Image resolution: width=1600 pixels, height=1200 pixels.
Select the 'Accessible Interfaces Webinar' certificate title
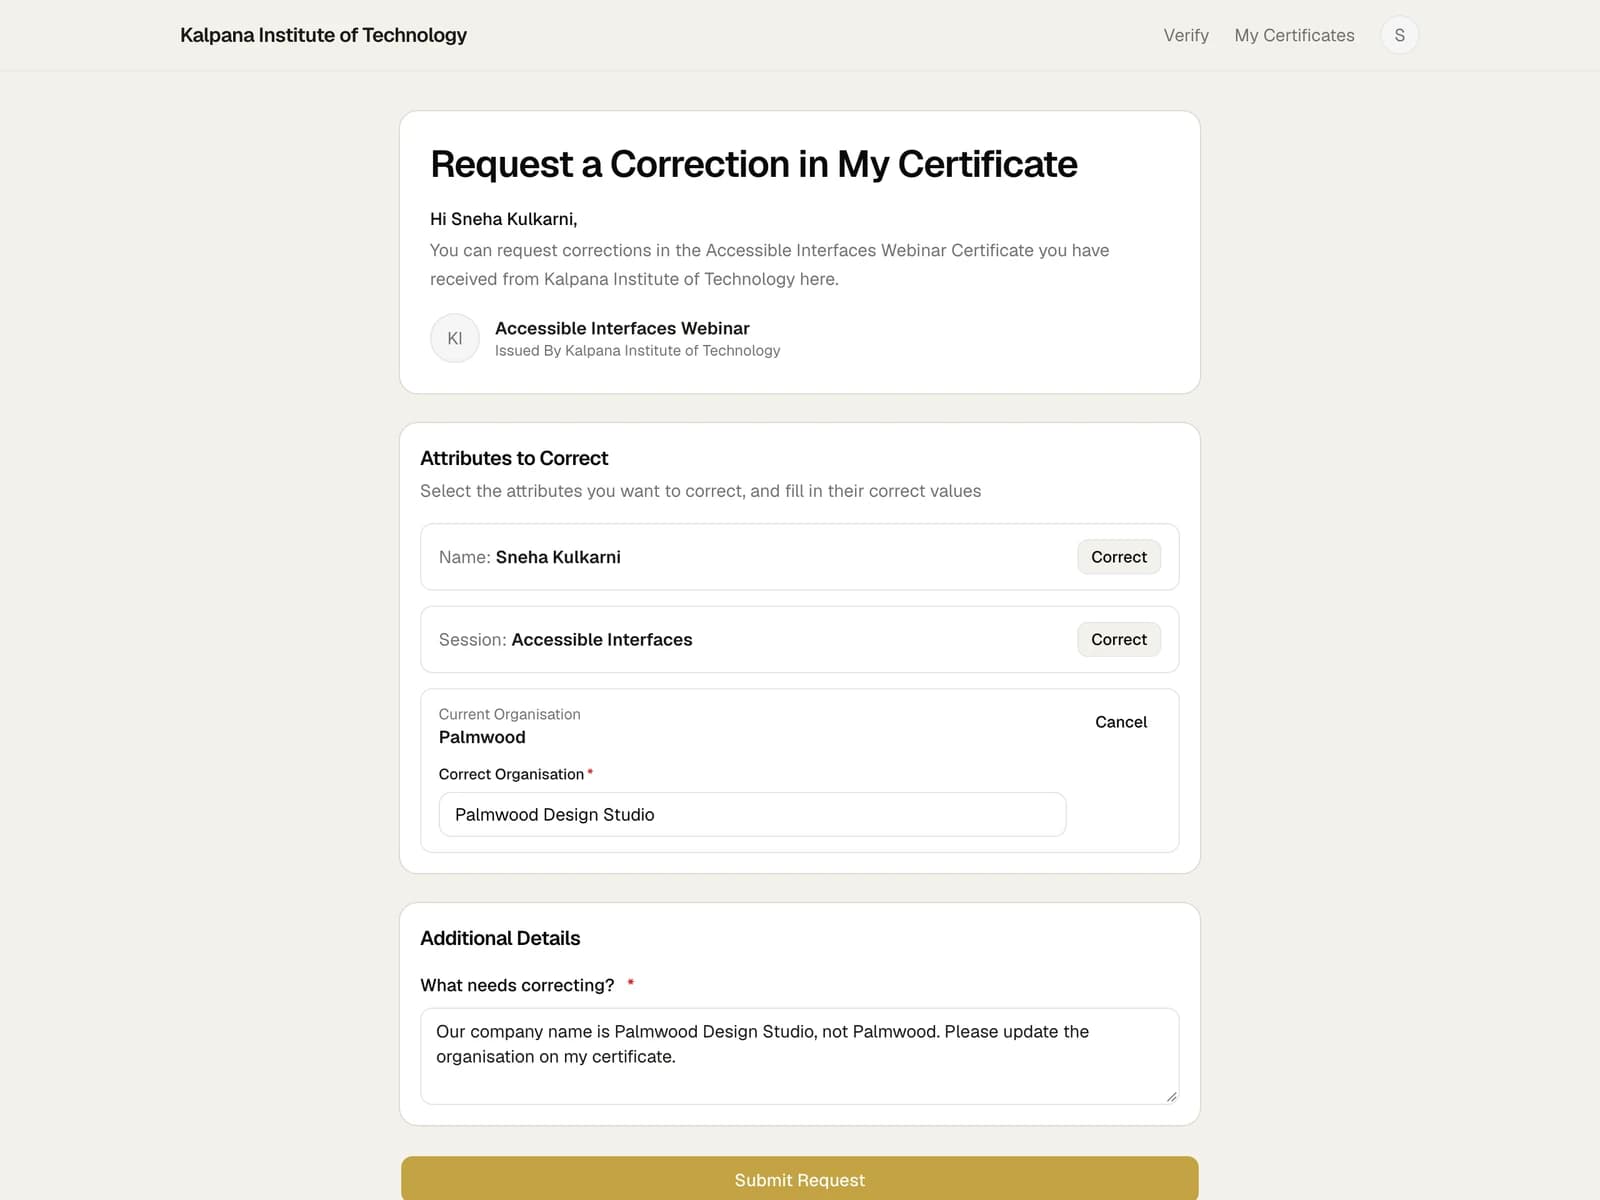(622, 328)
